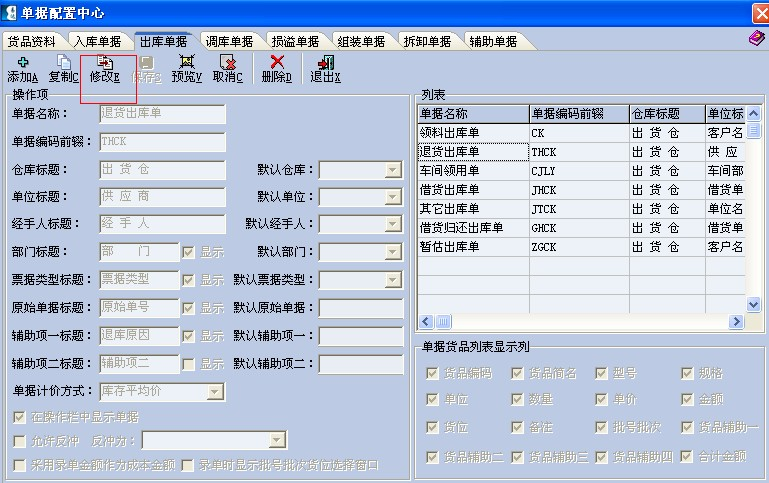Viewport: 769px width, 483px height.
Task: Switch to the 调库单据 tab
Action: pos(229,42)
